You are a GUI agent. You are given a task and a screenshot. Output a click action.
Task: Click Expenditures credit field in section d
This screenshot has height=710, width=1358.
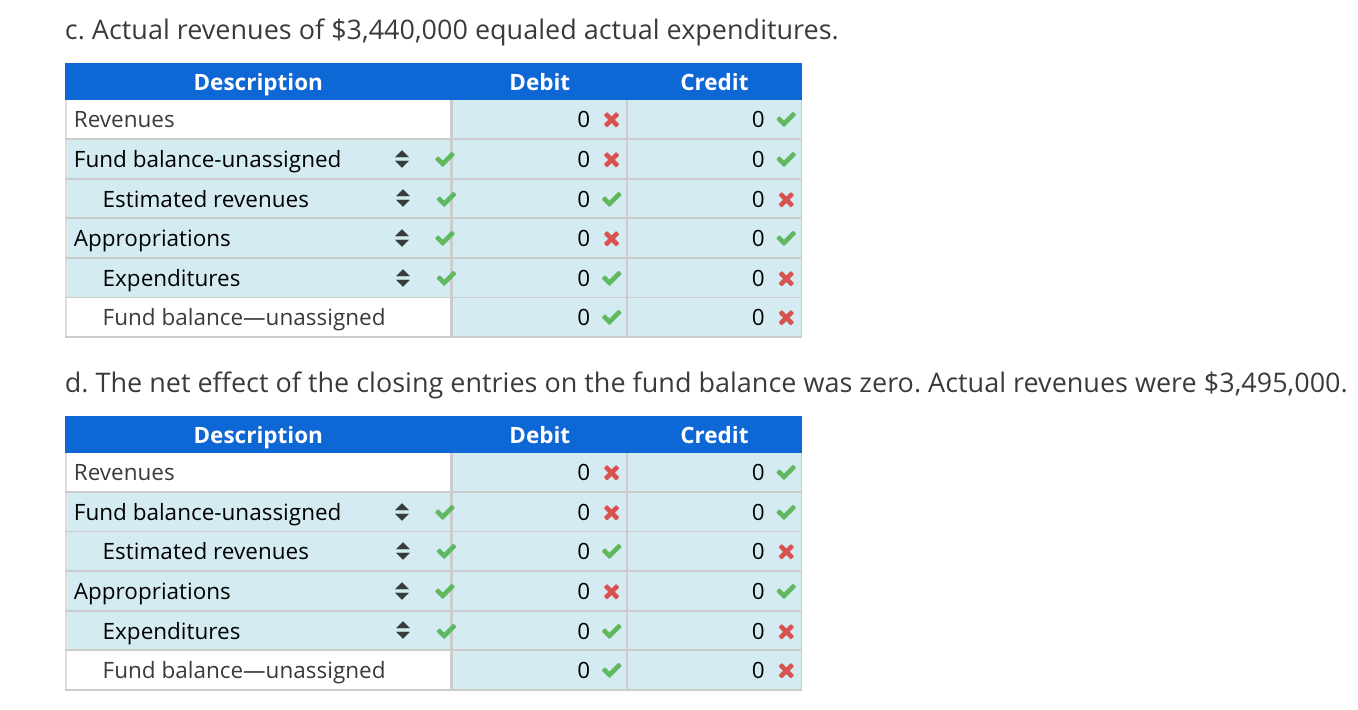[x=714, y=631]
